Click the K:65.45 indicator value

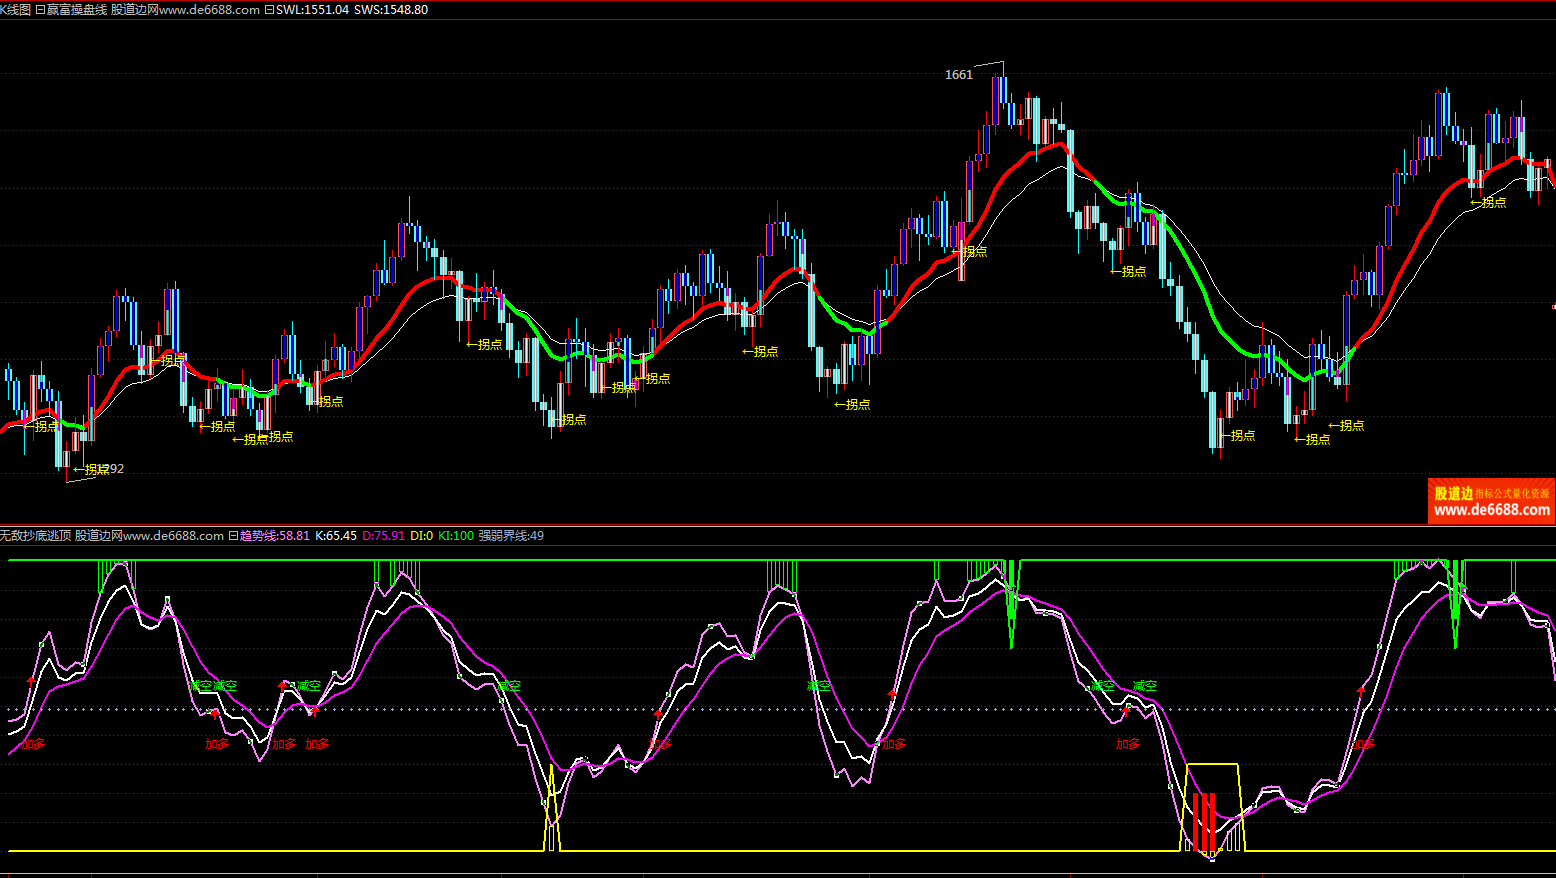pos(336,536)
